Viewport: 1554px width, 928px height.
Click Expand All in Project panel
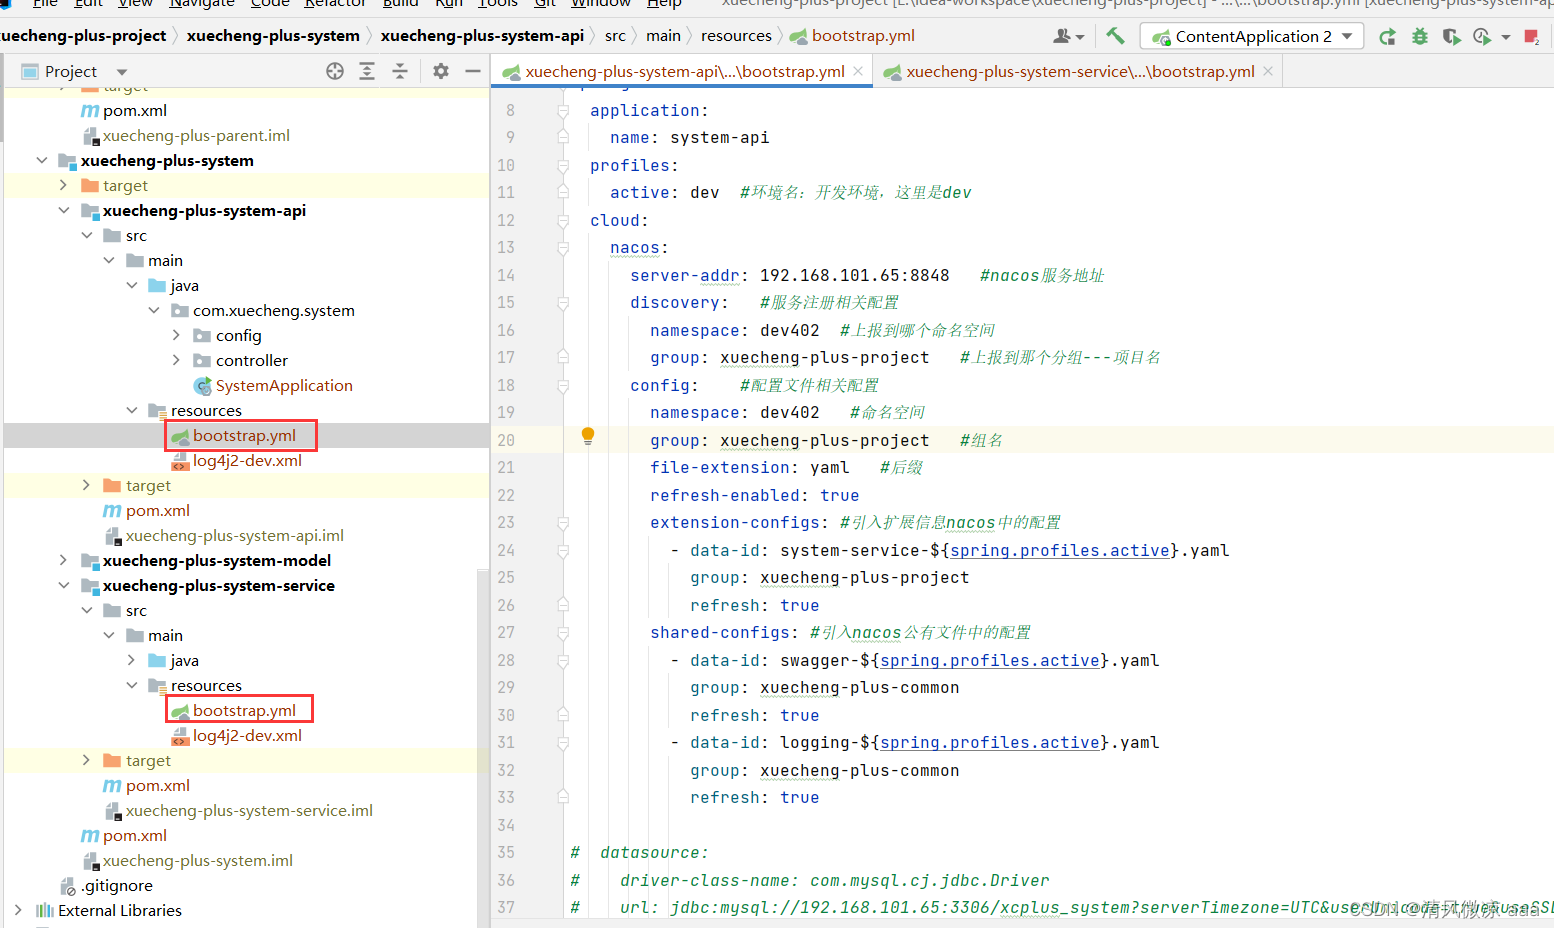click(367, 71)
